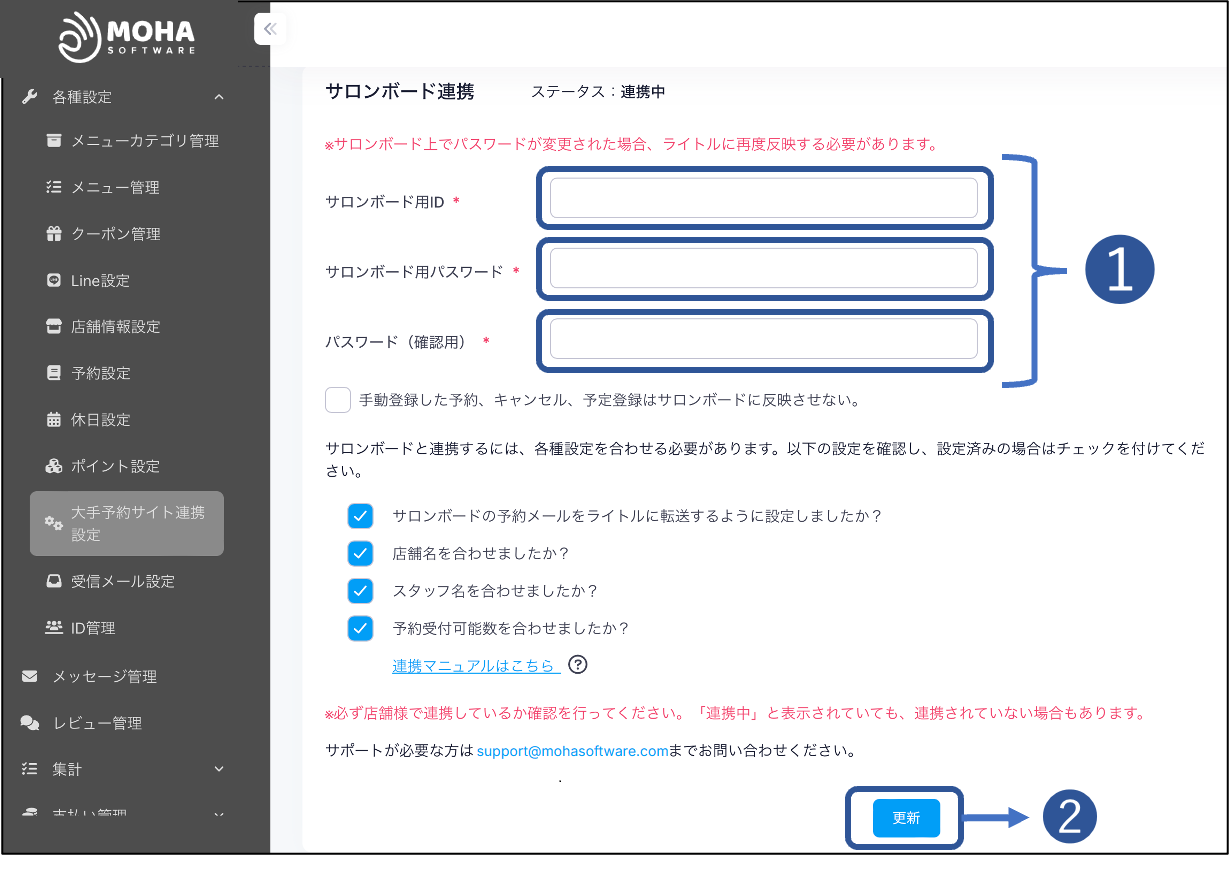The image size is (1230, 874).
Task: Click the help question mark icon
Action: [577, 665]
